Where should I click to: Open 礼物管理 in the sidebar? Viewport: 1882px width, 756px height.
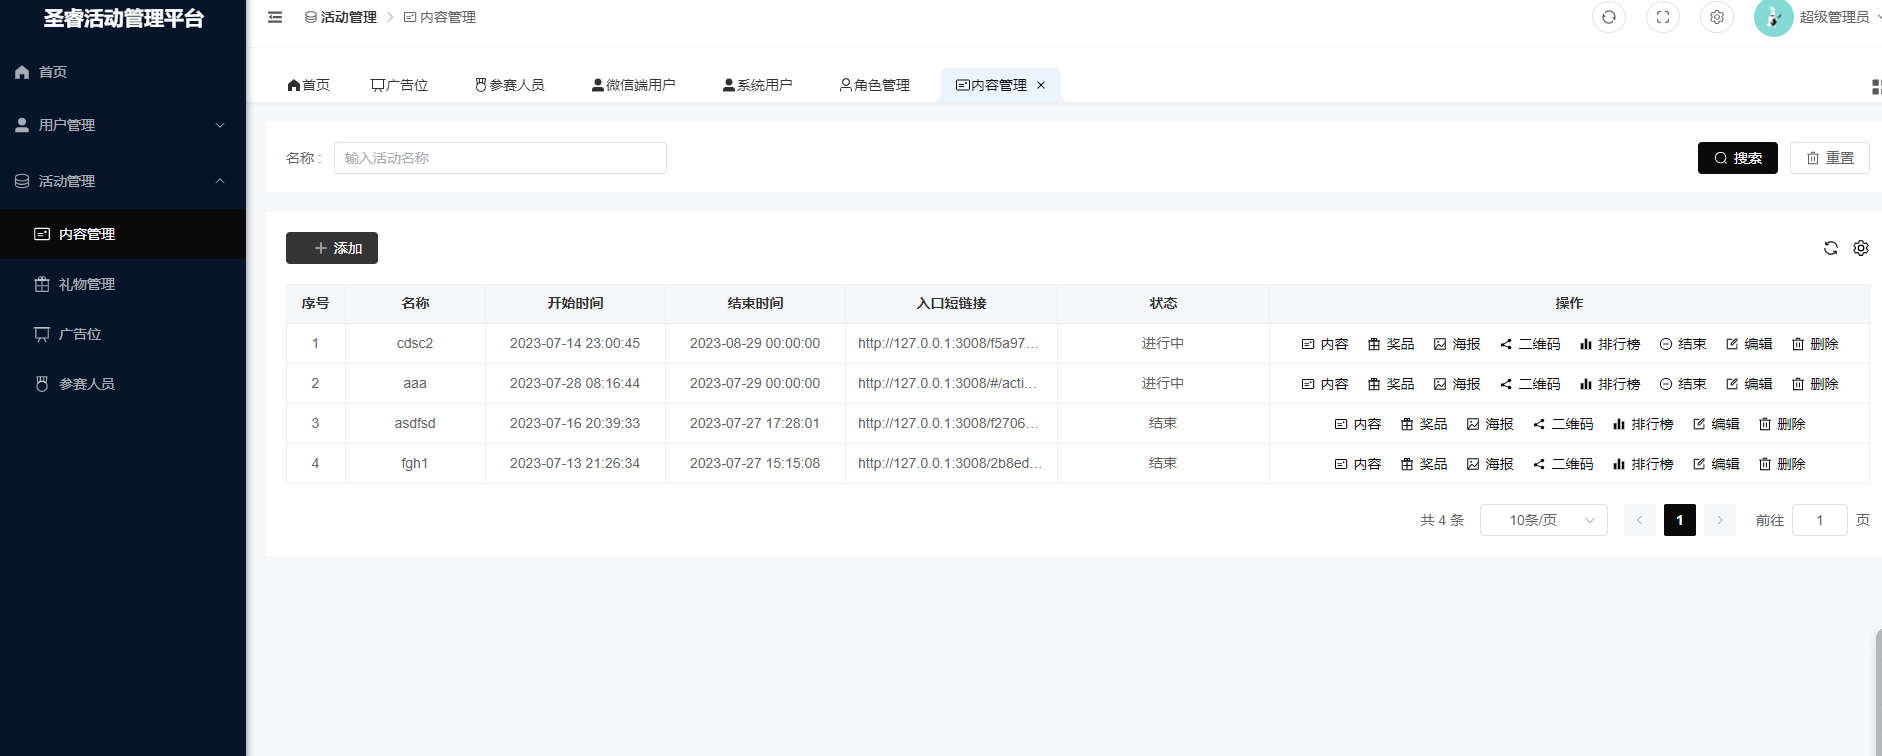(x=123, y=284)
